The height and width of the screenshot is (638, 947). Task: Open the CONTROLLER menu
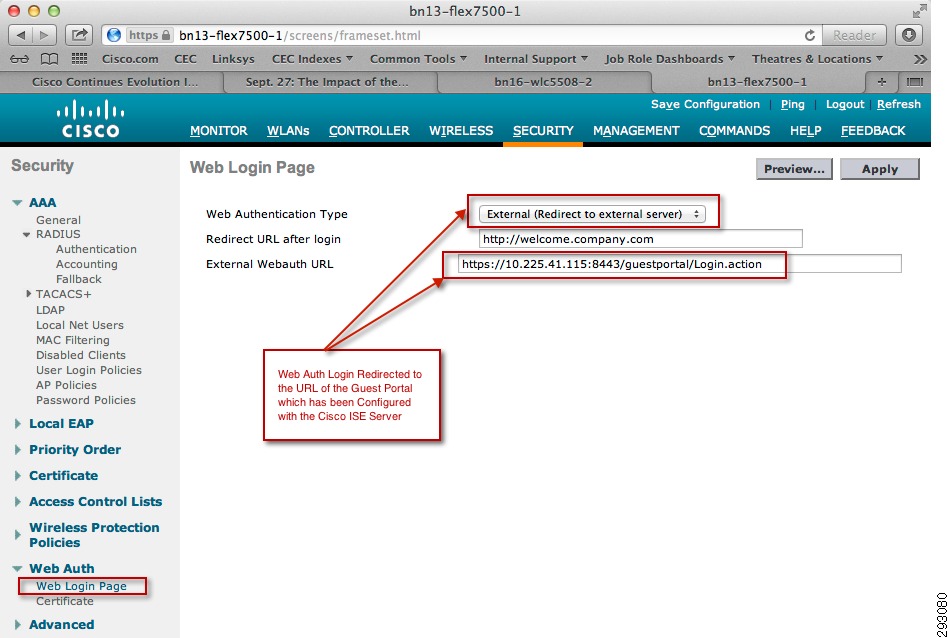click(x=369, y=130)
